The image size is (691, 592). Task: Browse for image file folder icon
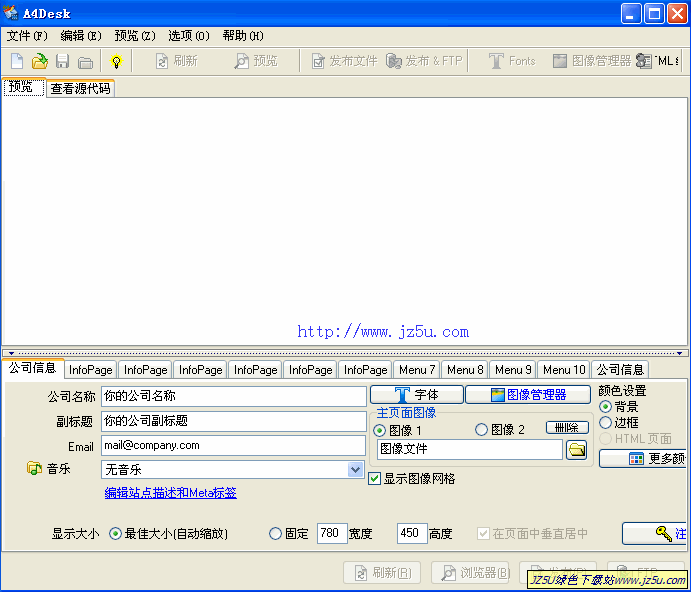(577, 450)
